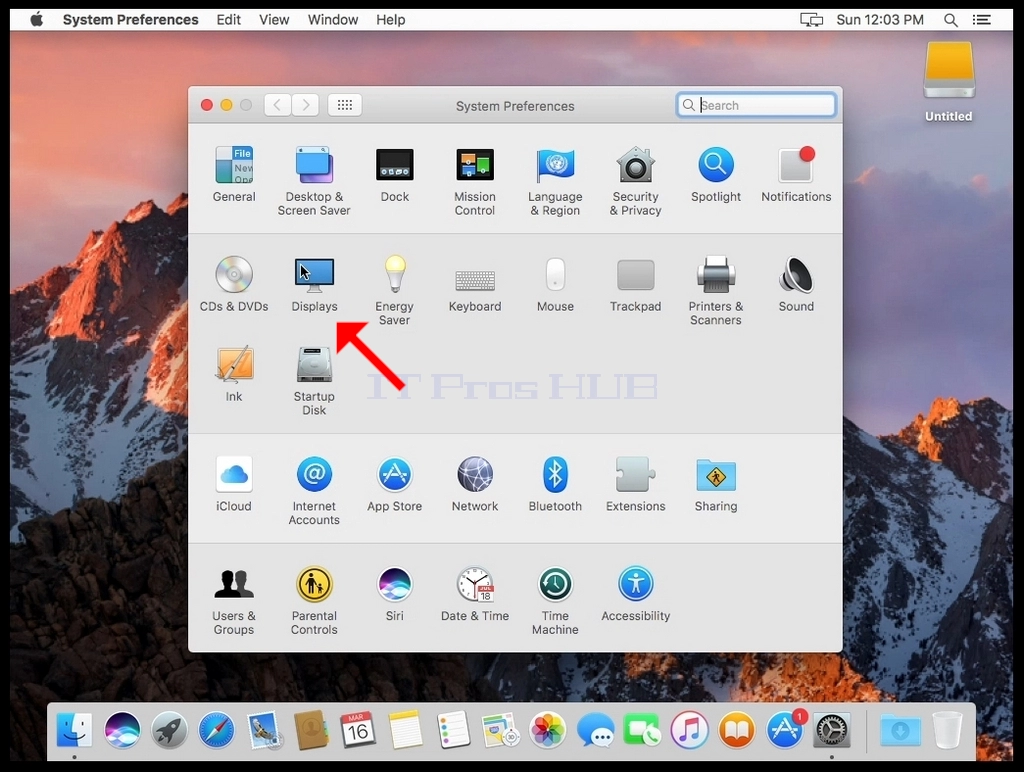Image resolution: width=1024 pixels, height=772 pixels.
Task: Open Finder from the Dock
Action: [x=74, y=730]
